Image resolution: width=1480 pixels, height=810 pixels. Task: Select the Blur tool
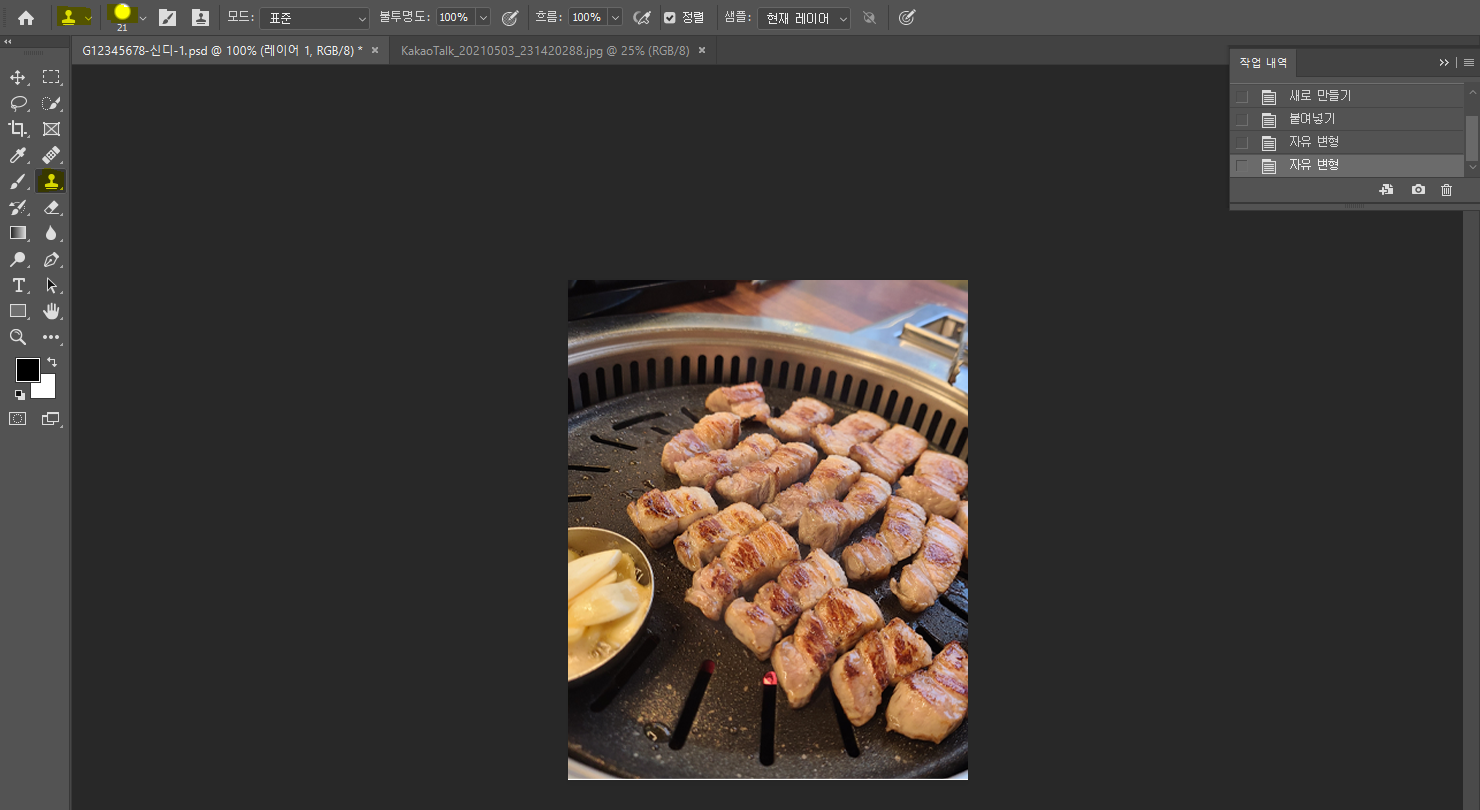51,233
